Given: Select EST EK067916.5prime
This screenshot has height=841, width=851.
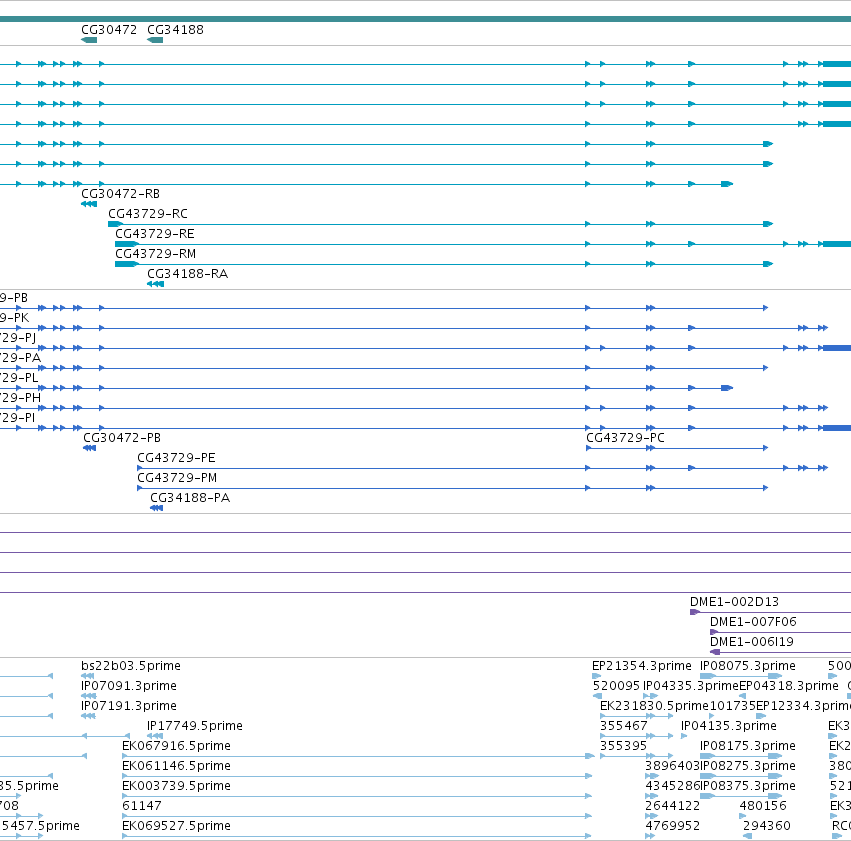Looking at the screenshot, I should [x=176, y=746].
